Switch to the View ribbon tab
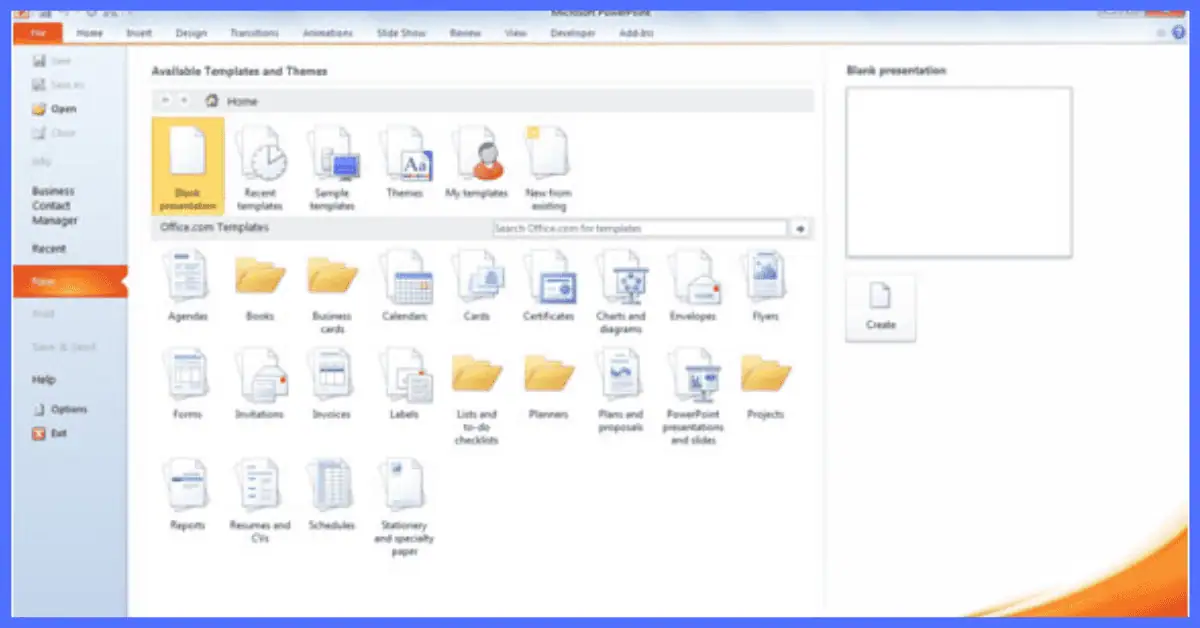This screenshot has width=1200, height=628. tap(516, 33)
